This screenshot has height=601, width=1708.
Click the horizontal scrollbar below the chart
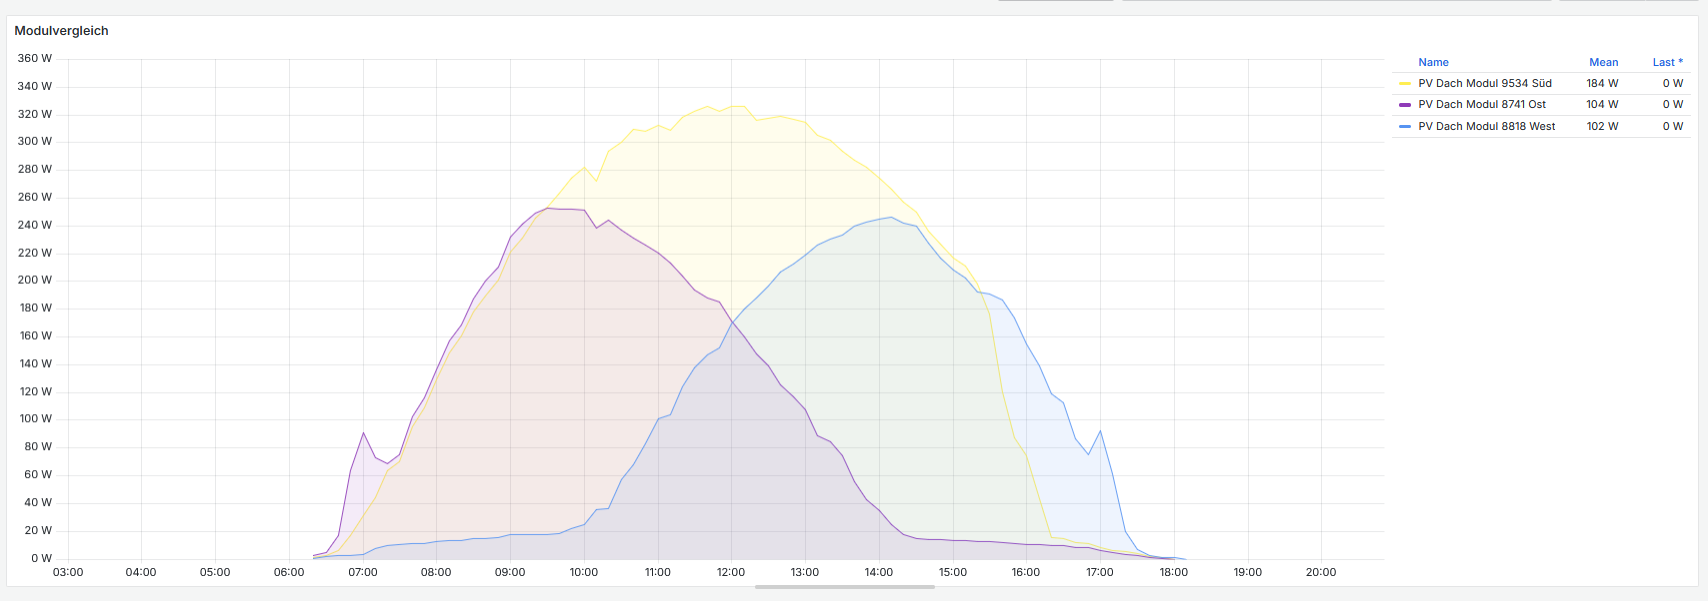click(x=844, y=587)
